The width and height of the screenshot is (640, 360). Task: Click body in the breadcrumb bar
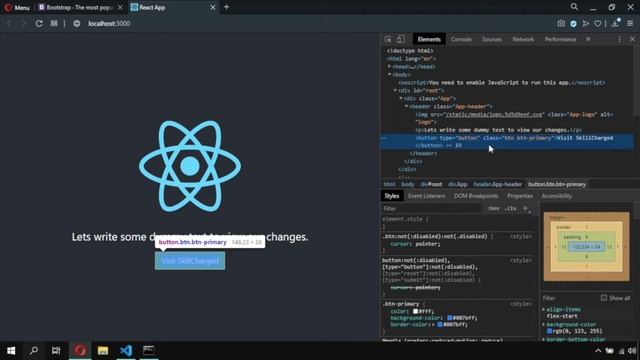pyautogui.click(x=407, y=184)
